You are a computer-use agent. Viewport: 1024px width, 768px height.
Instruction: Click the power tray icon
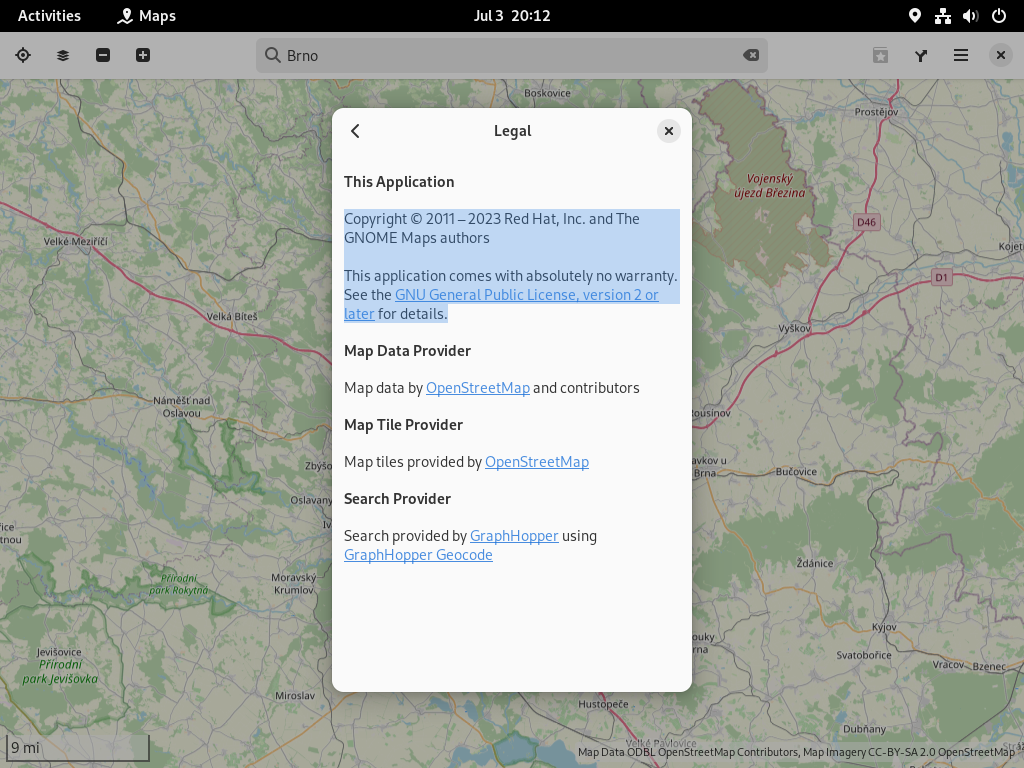(999, 16)
